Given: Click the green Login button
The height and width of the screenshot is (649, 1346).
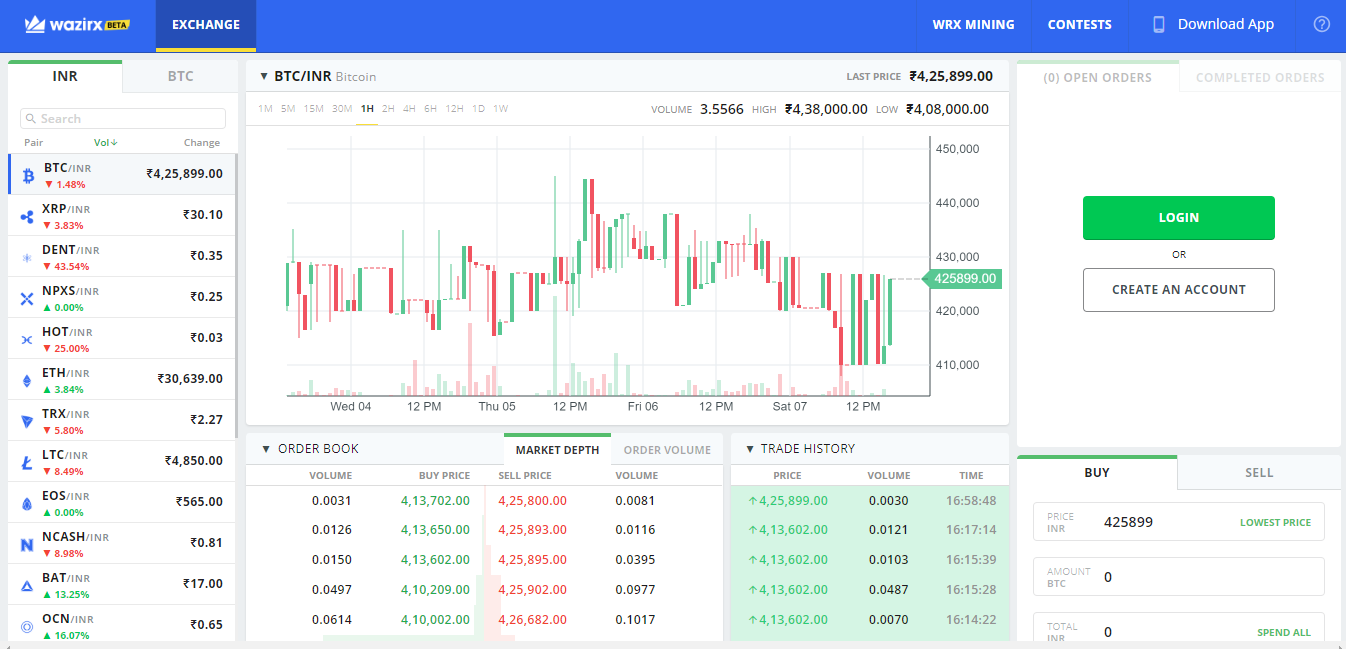Looking at the screenshot, I should coord(1178,218).
